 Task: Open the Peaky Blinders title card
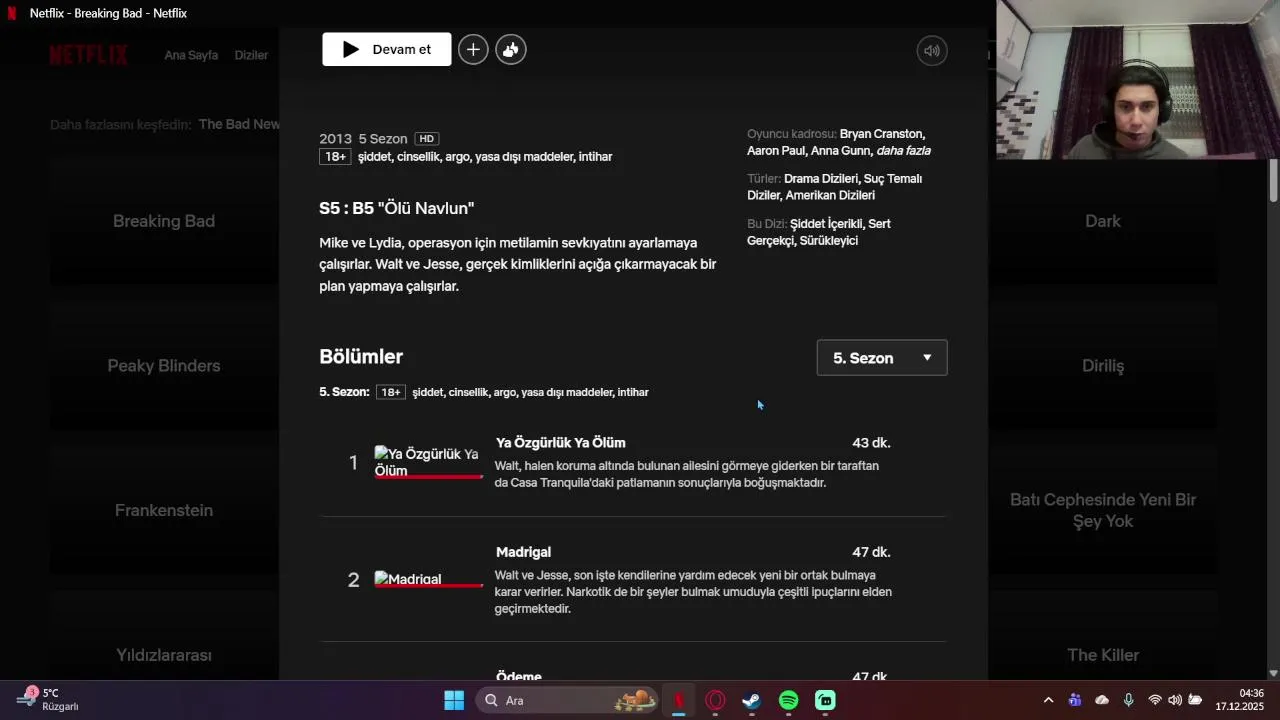tap(164, 366)
